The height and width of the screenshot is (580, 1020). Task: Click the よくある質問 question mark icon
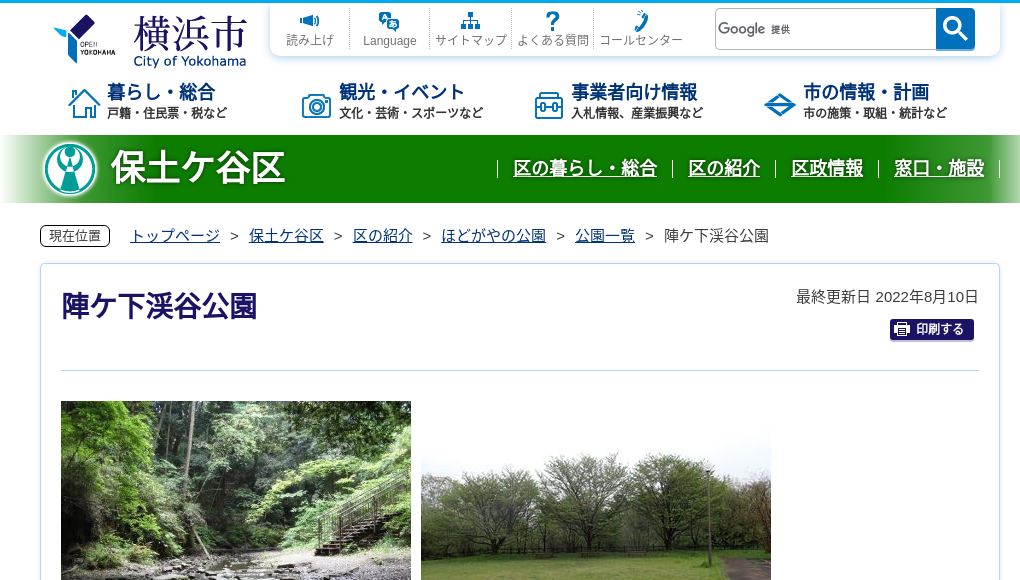[551, 20]
